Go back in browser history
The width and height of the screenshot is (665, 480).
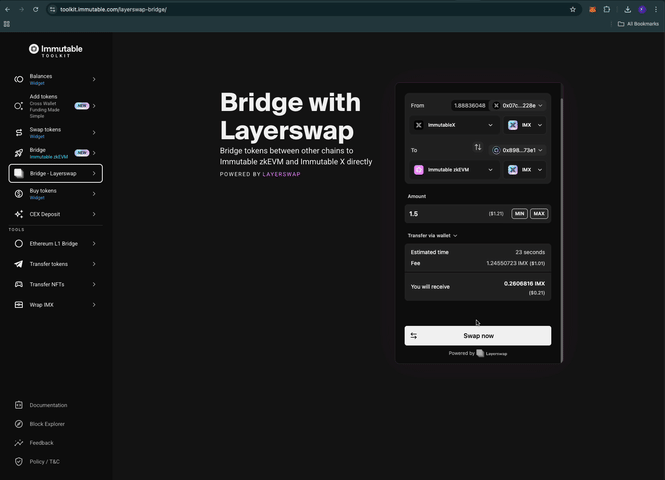pyautogui.click(x=8, y=9)
